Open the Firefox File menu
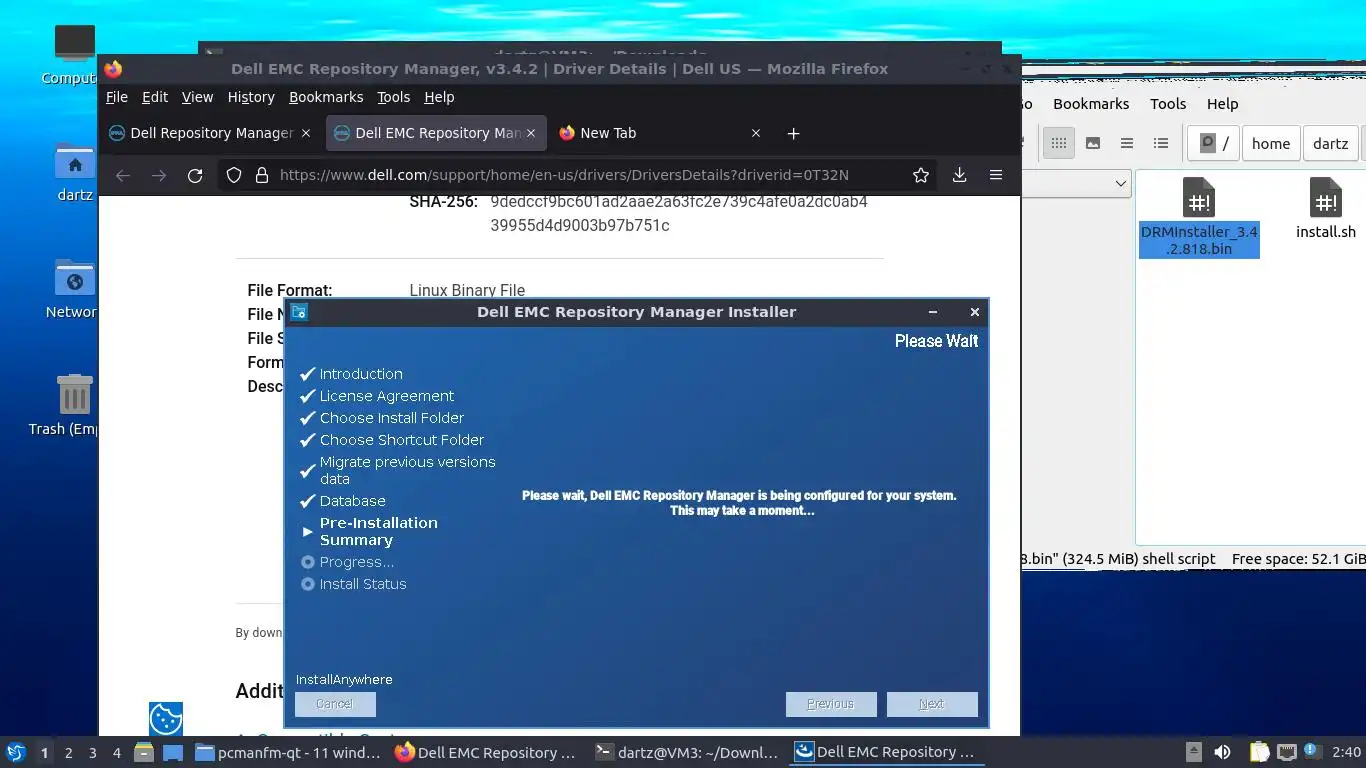 pos(117,97)
